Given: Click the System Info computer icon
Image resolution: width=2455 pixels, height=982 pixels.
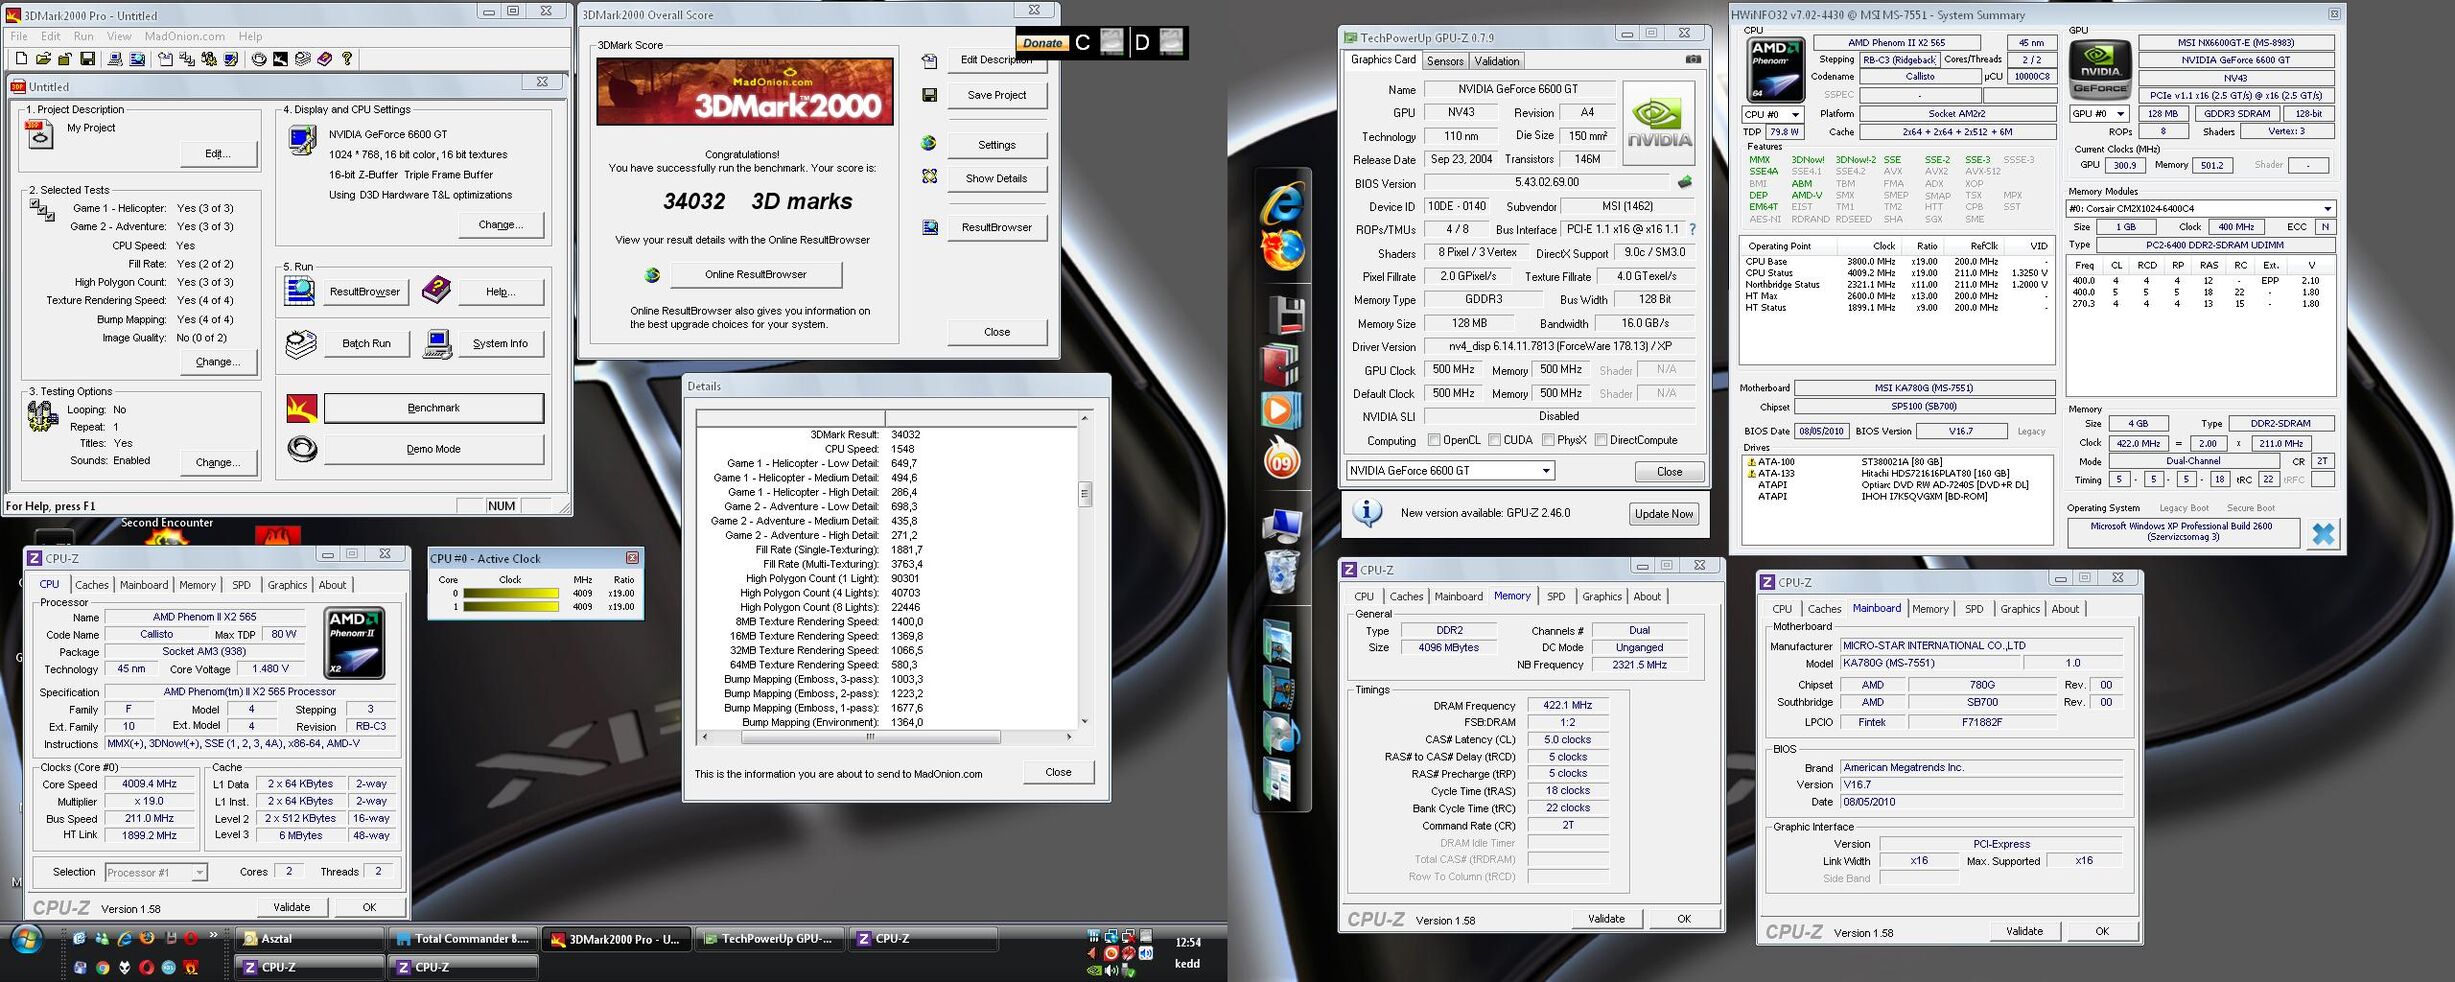Looking at the screenshot, I should point(438,343).
